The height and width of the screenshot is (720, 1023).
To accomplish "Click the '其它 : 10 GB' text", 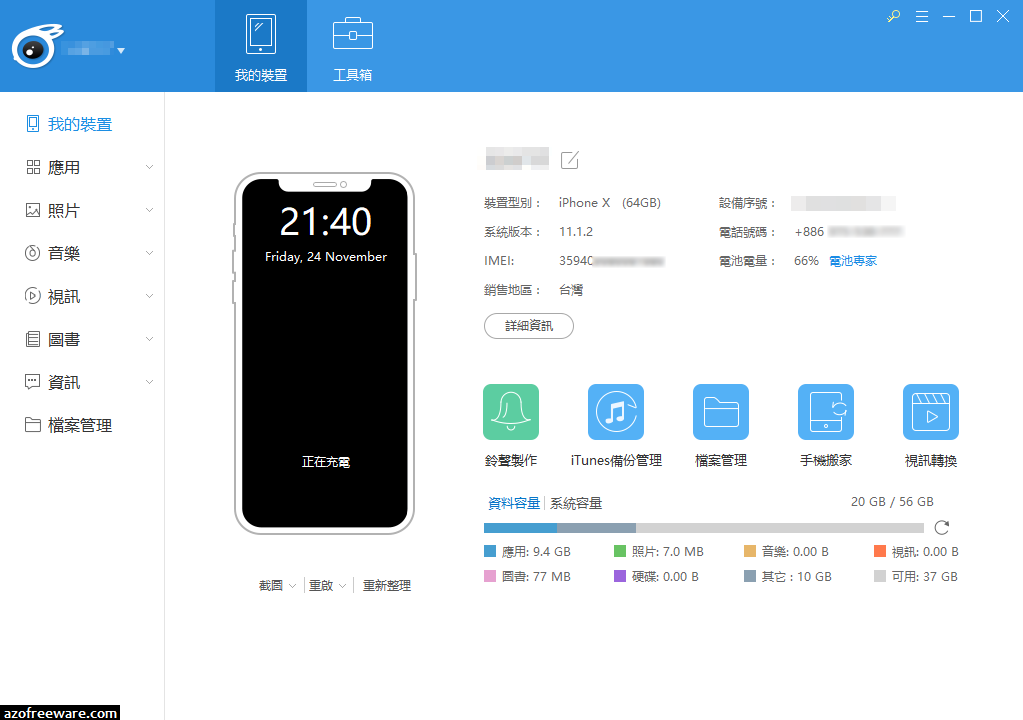I will 797,577.
